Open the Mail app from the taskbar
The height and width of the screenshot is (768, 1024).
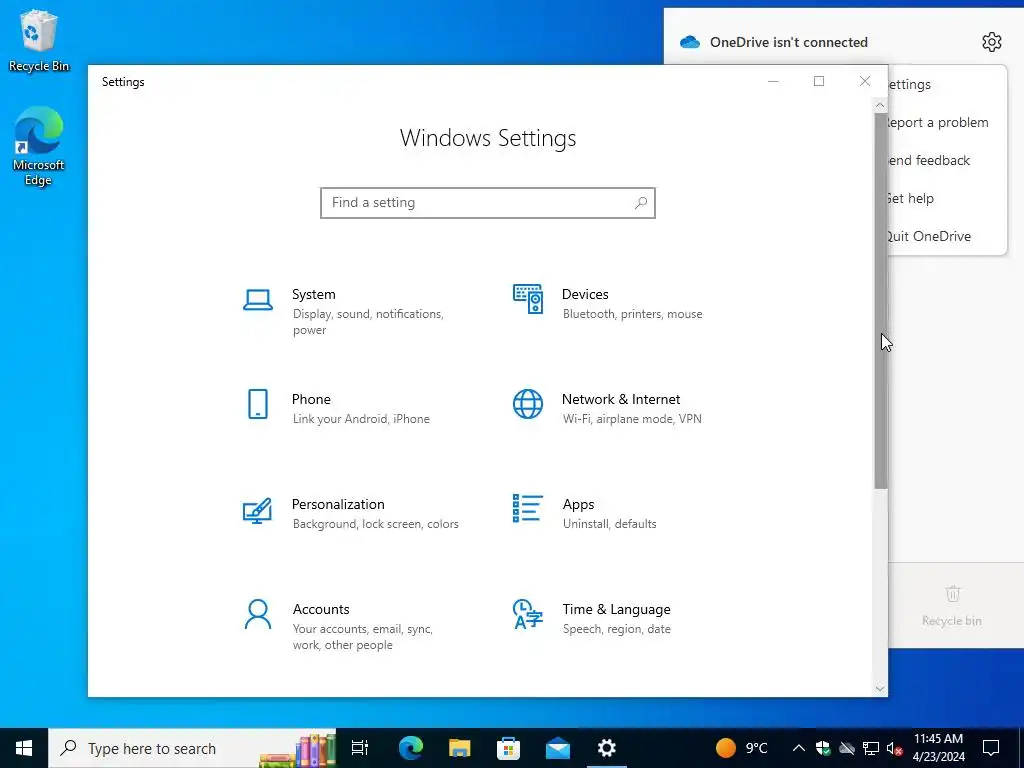558,748
